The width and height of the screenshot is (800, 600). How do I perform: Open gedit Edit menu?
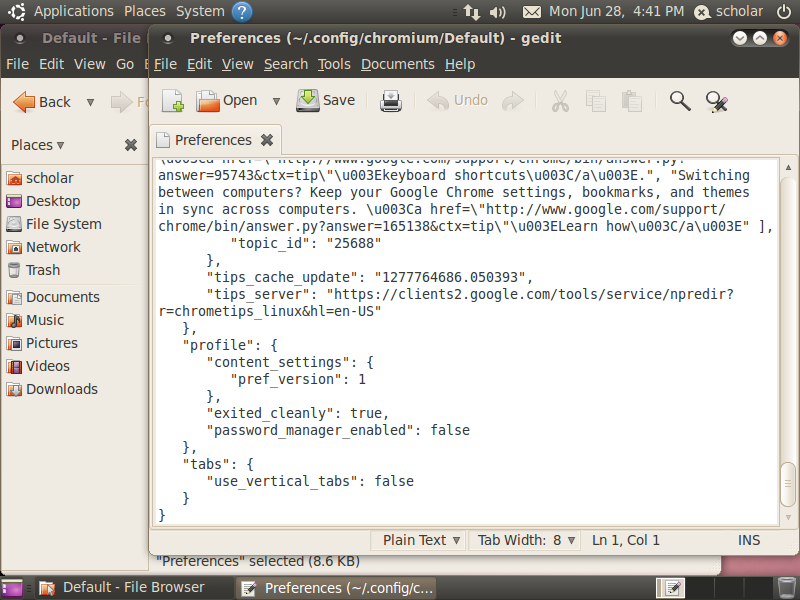click(199, 64)
